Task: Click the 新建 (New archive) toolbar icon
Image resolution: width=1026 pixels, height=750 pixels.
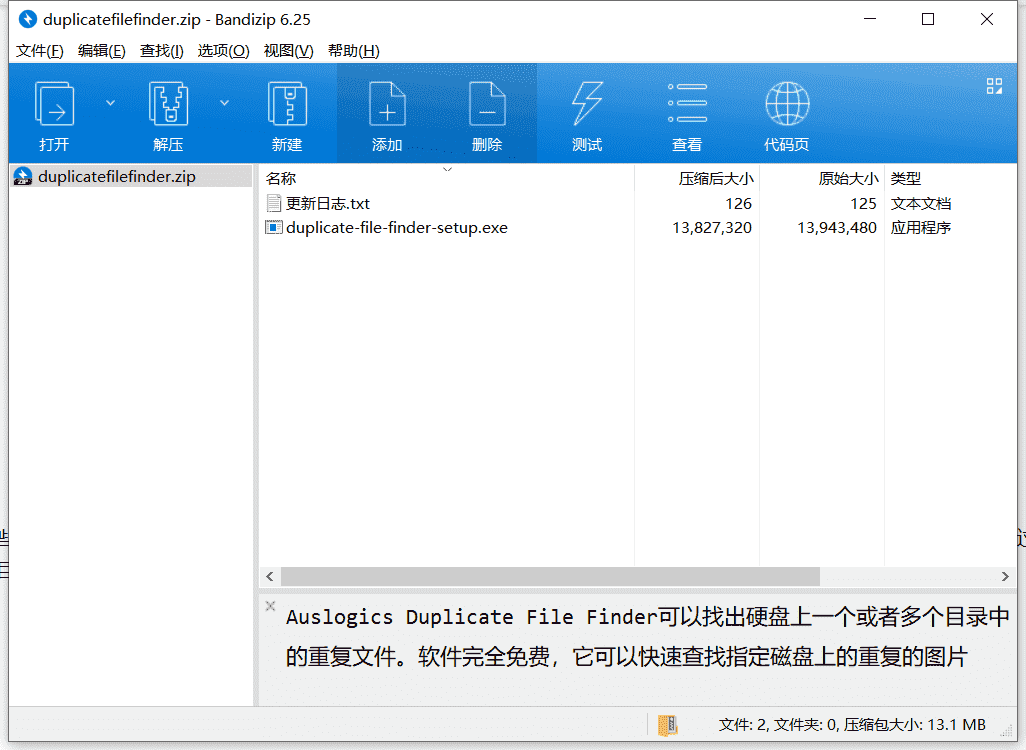Action: click(x=287, y=104)
